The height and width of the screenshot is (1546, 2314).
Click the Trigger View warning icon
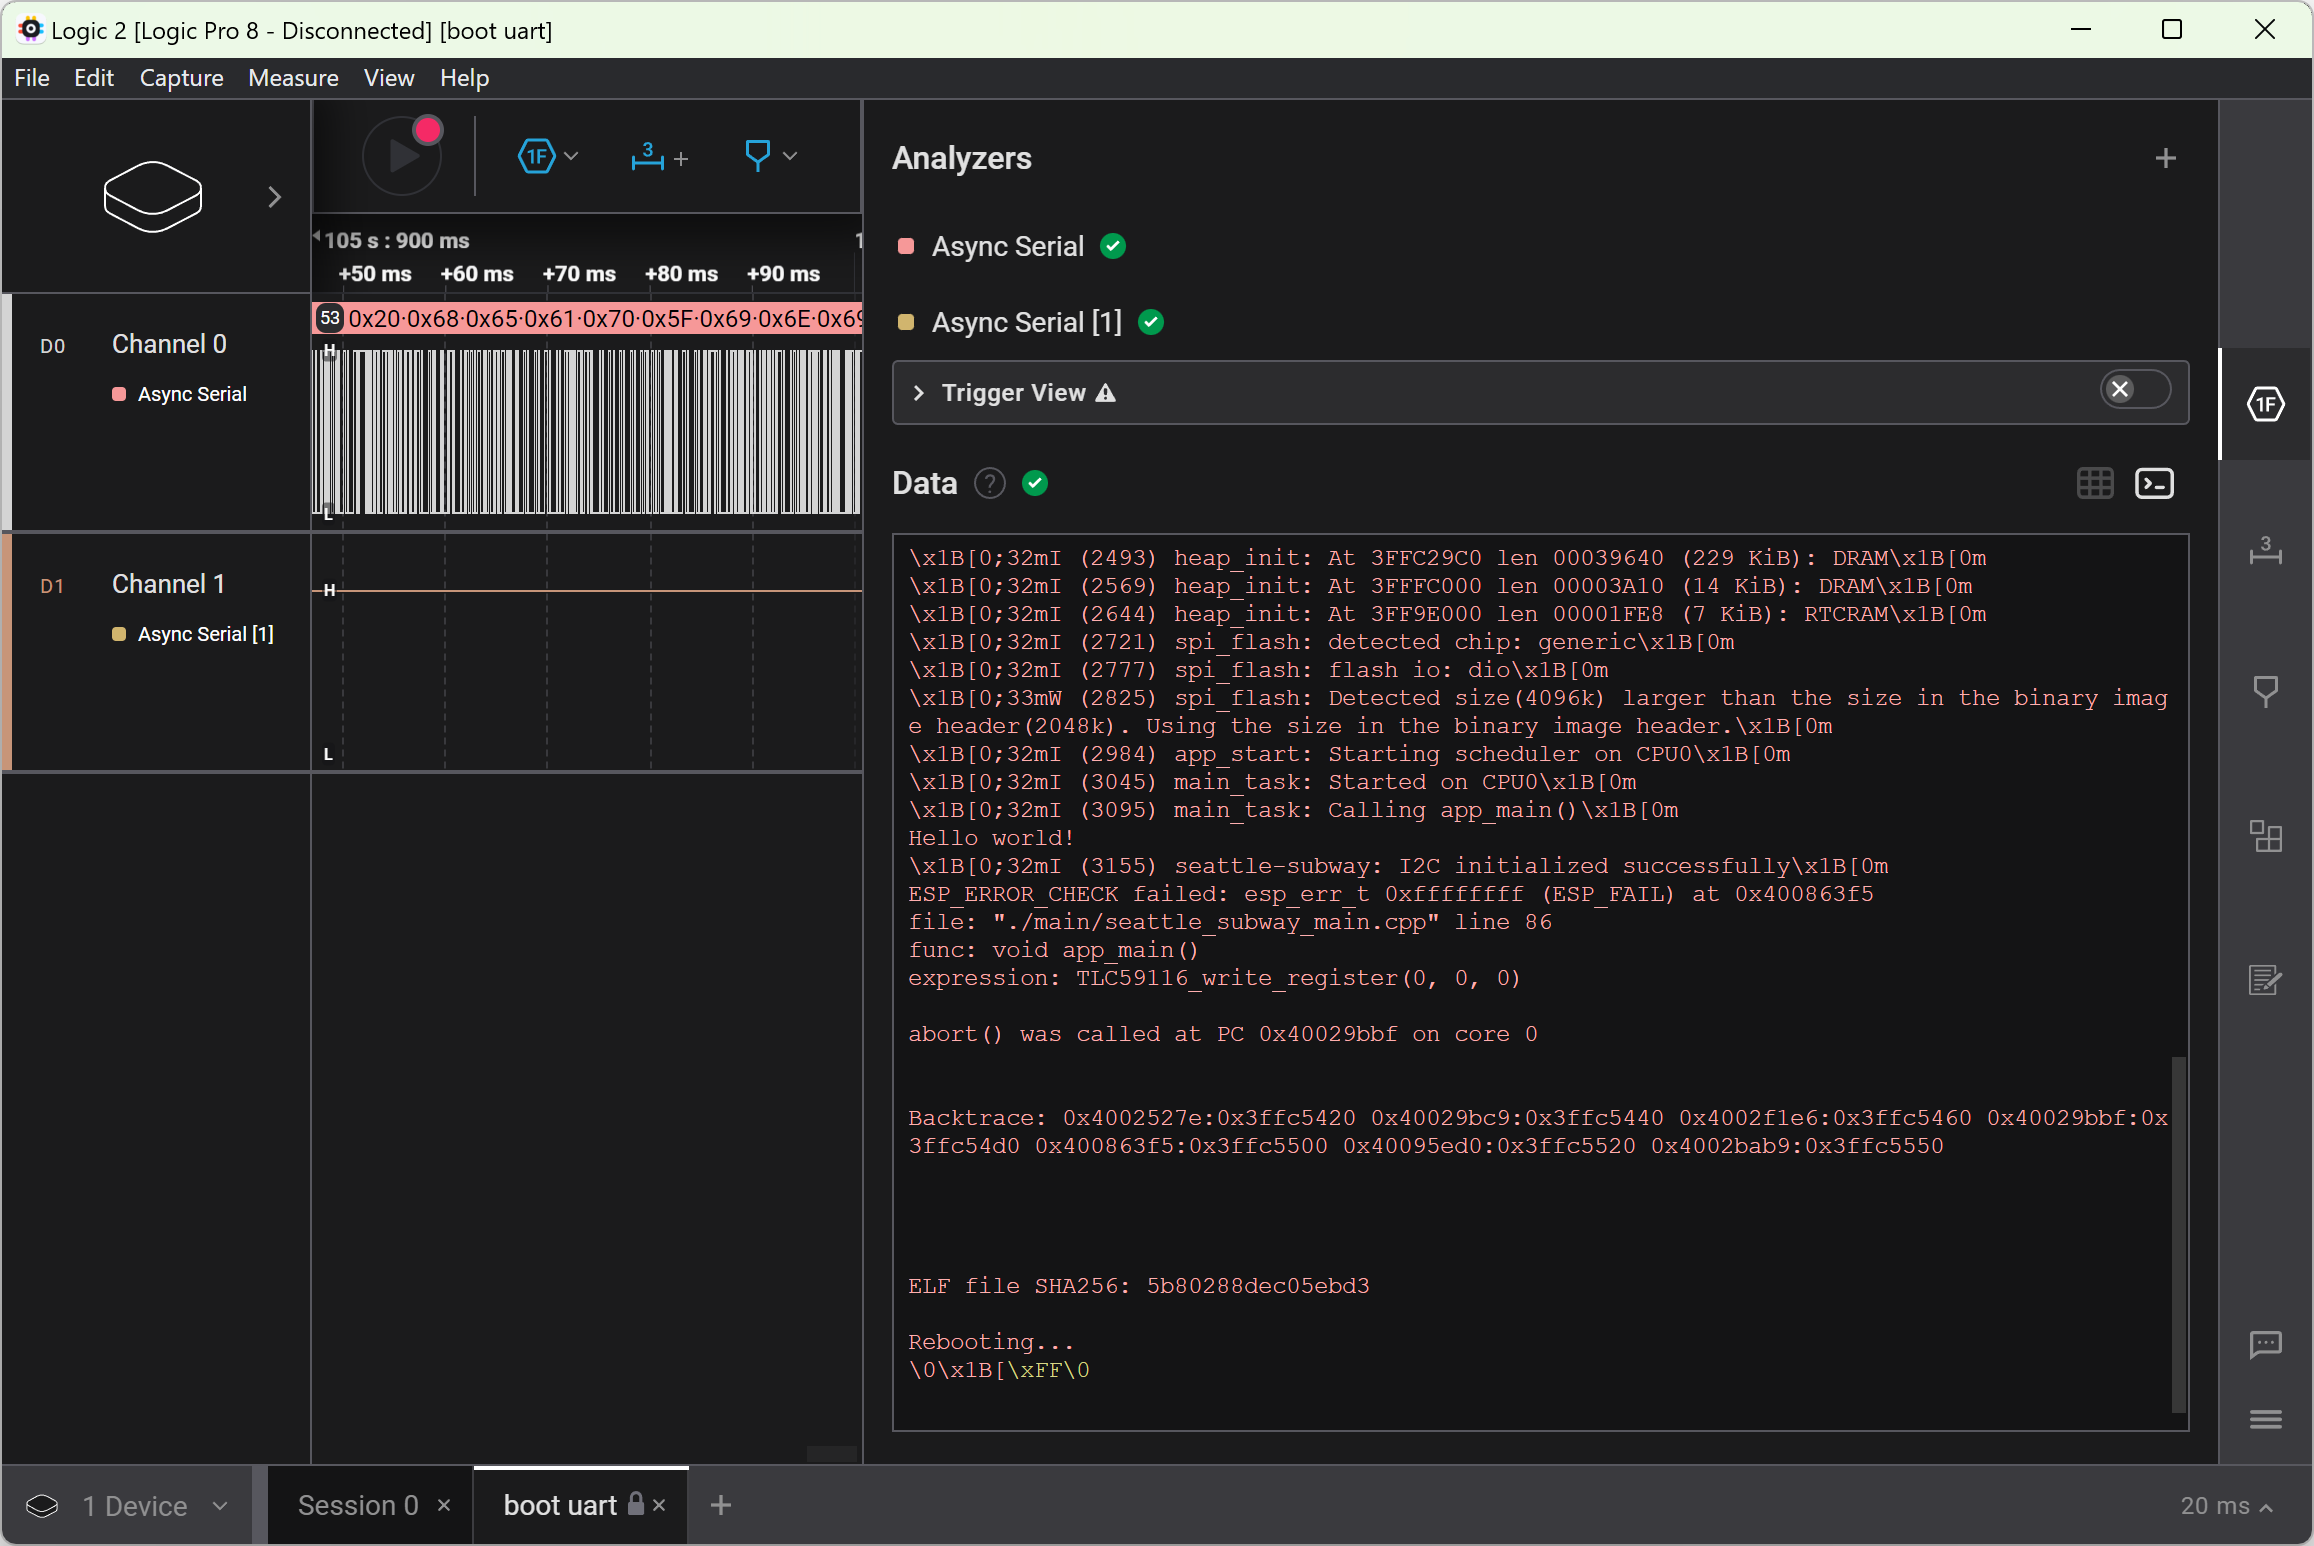[1105, 393]
